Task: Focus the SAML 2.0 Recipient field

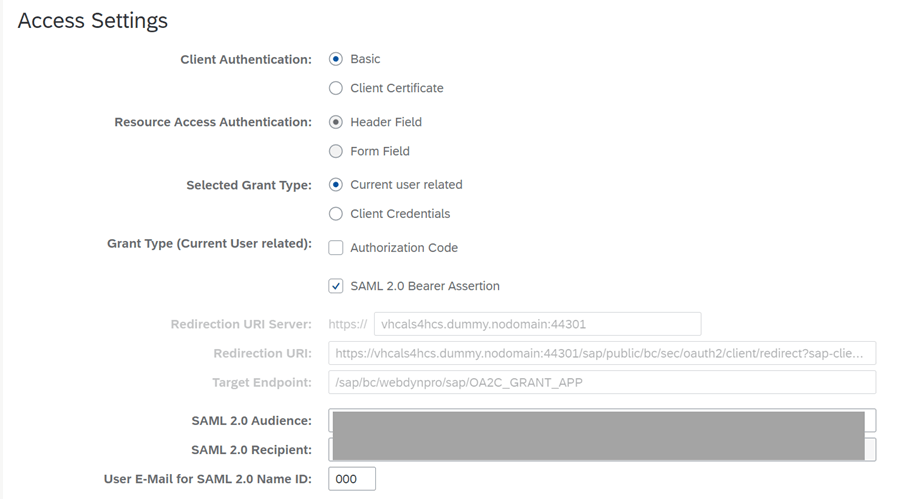Action: click(x=602, y=449)
